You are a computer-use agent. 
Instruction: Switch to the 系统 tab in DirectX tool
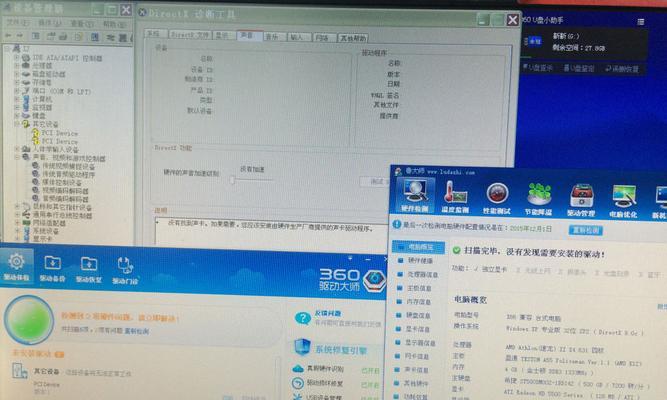pyautogui.click(x=154, y=34)
